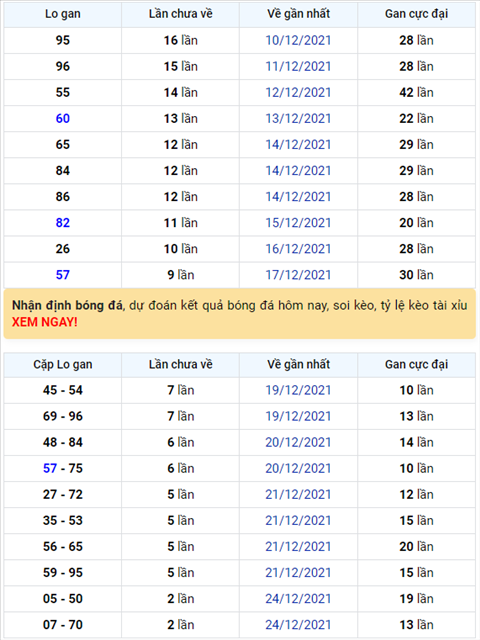
Task: Select blue lo gan number 82
Action: (x=63, y=223)
